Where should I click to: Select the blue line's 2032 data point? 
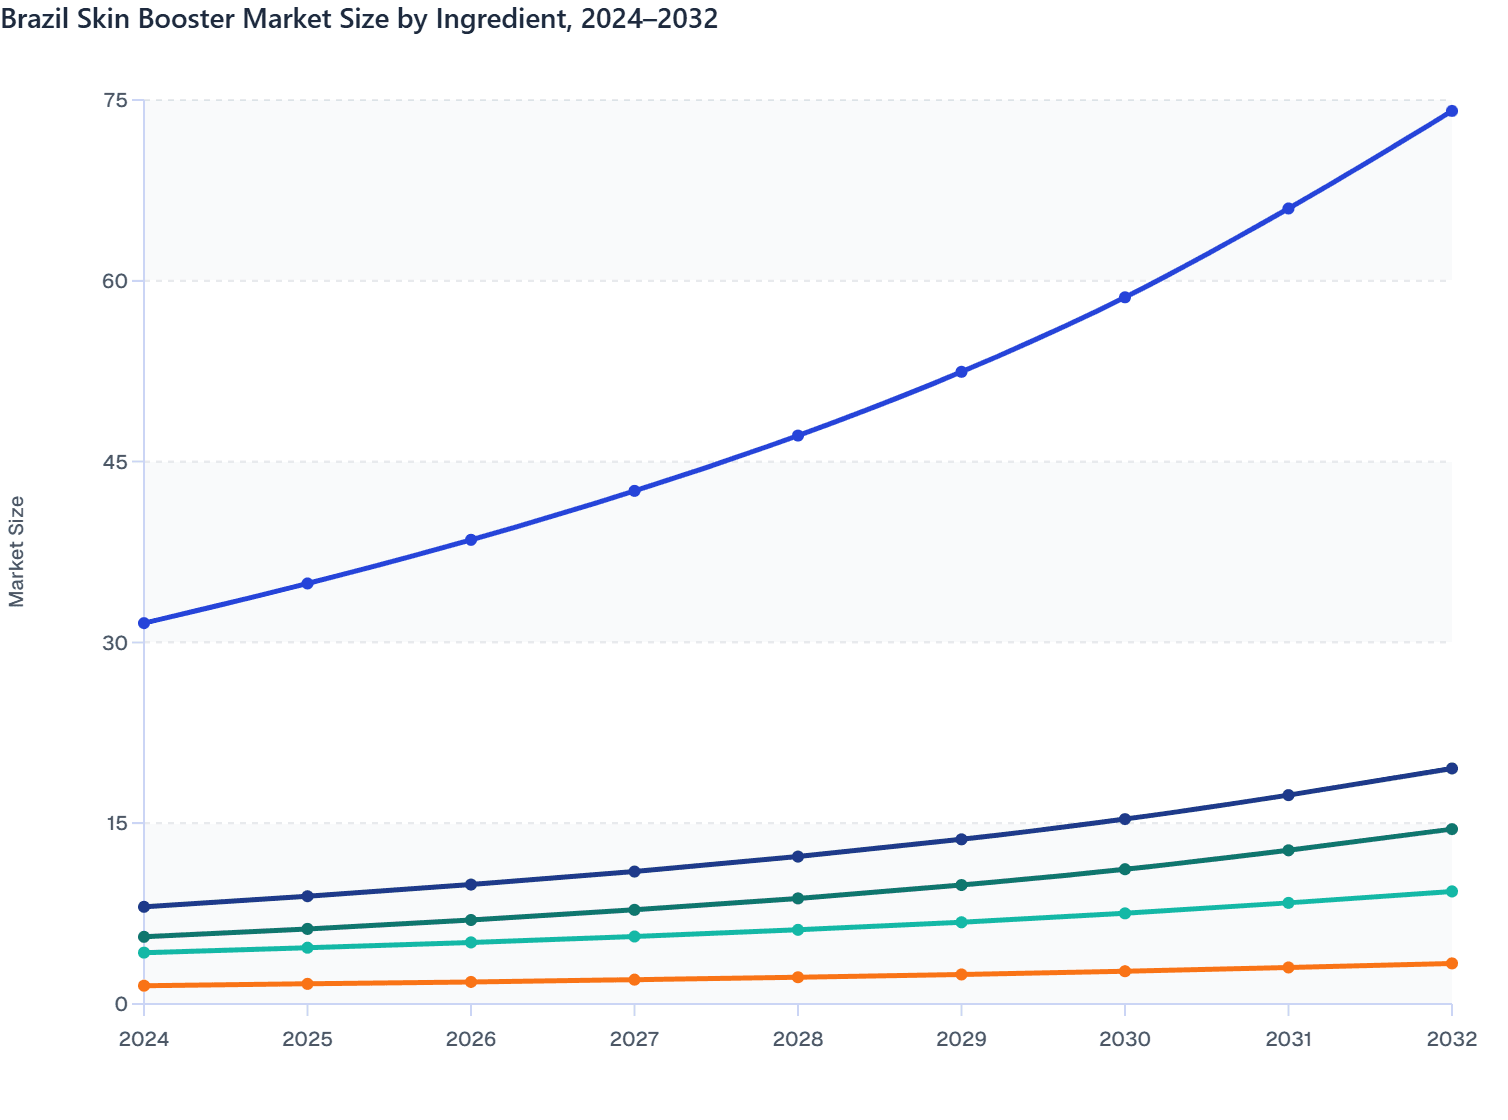tap(1451, 111)
